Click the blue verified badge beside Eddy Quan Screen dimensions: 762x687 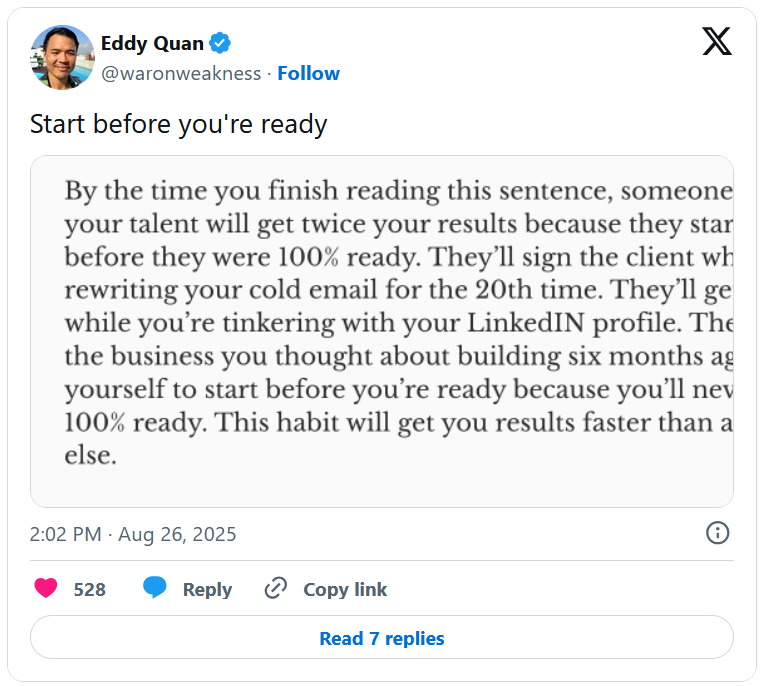pos(220,43)
